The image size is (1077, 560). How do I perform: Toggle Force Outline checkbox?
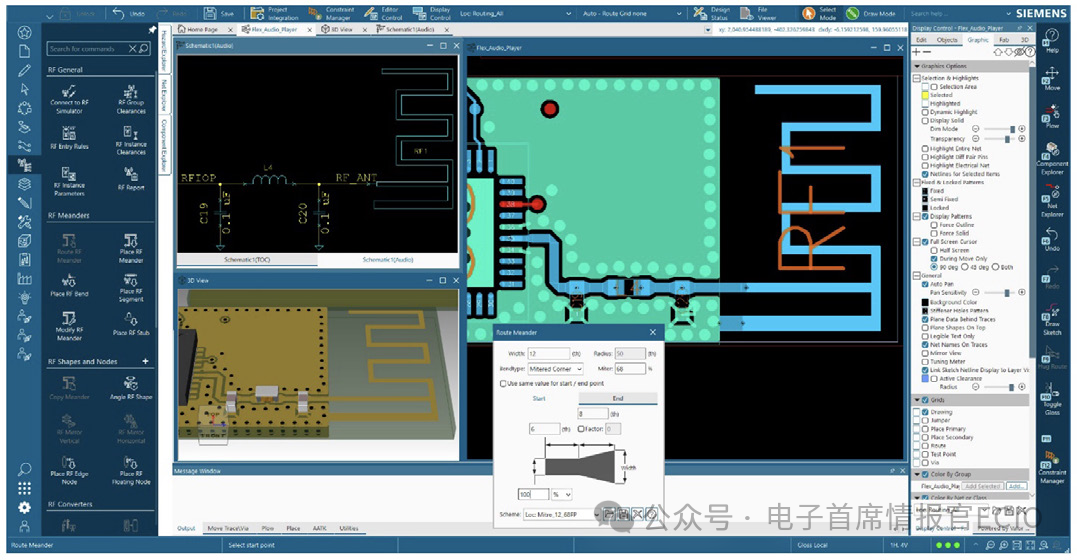coord(934,225)
